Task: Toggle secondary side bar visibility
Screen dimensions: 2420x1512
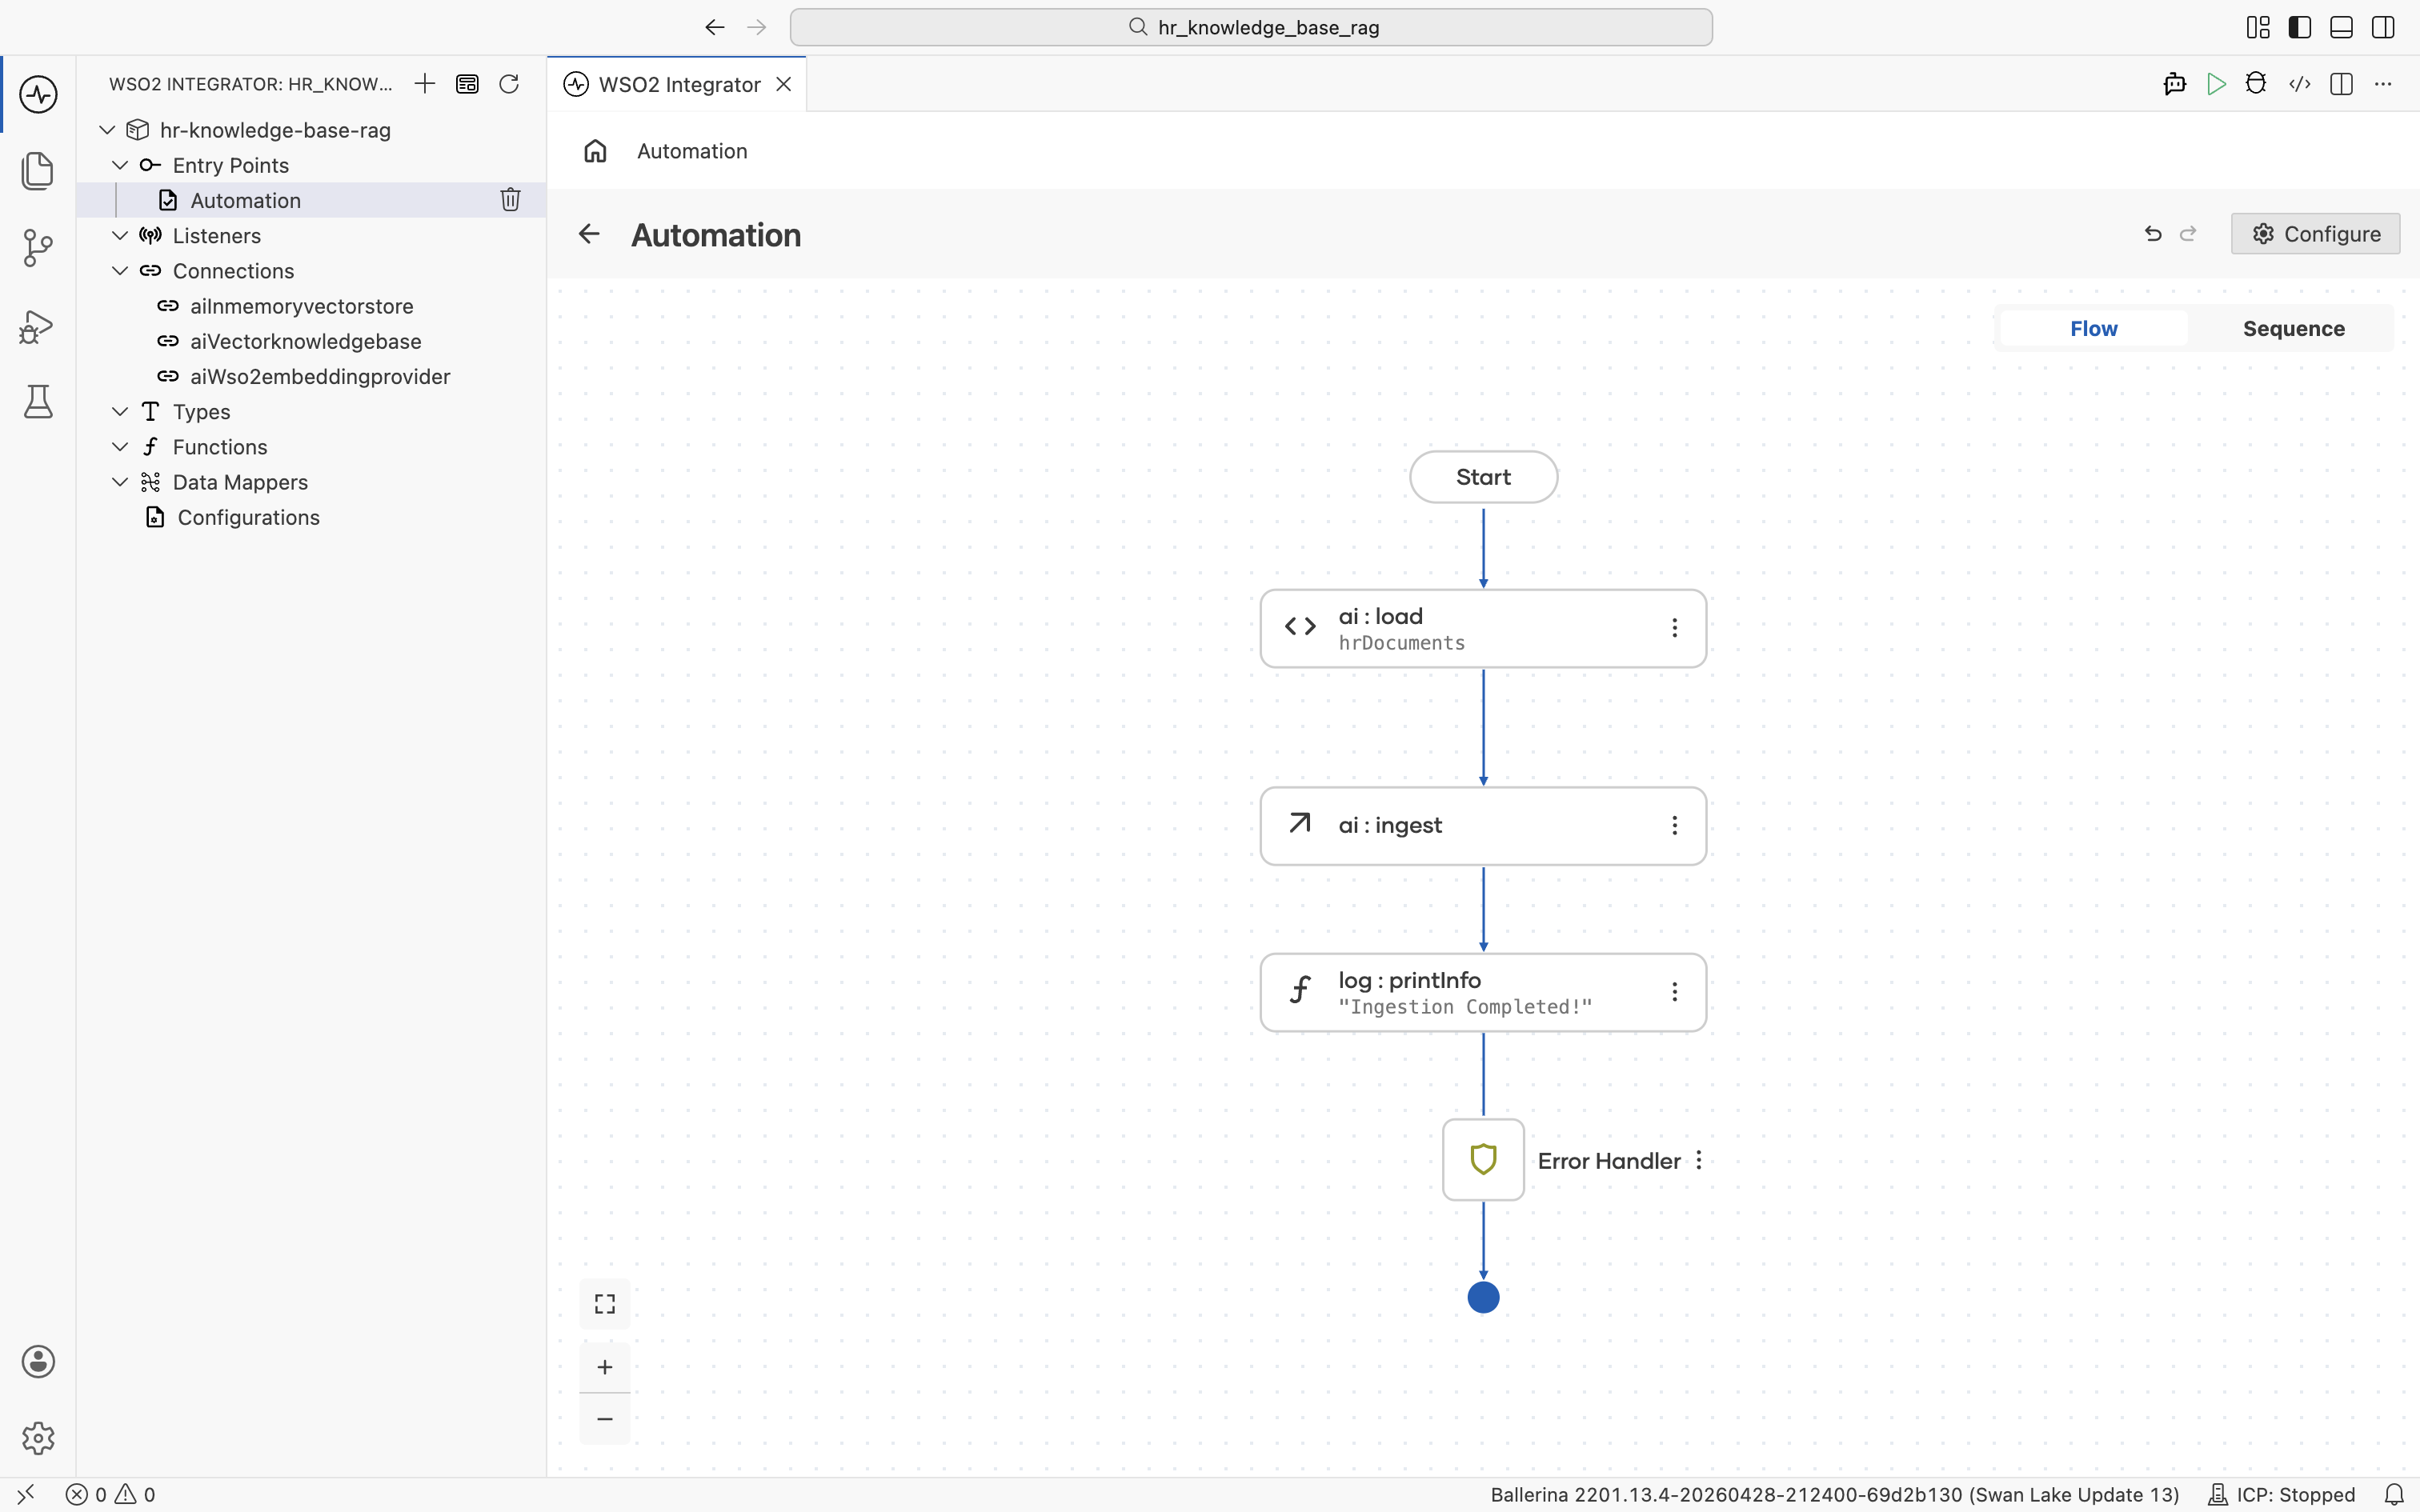Action: point(2383,27)
